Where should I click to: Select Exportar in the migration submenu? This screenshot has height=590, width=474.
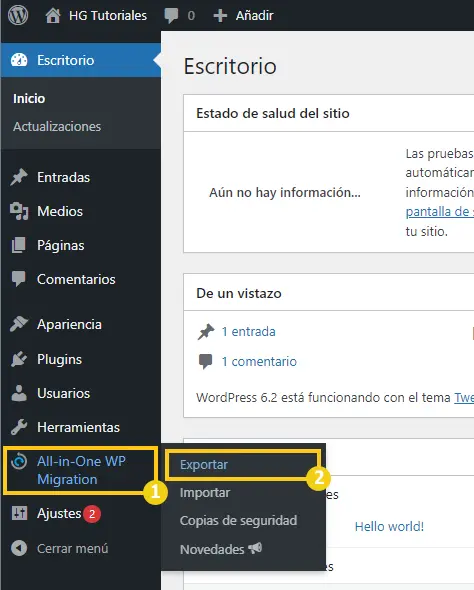tap(204, 465)
